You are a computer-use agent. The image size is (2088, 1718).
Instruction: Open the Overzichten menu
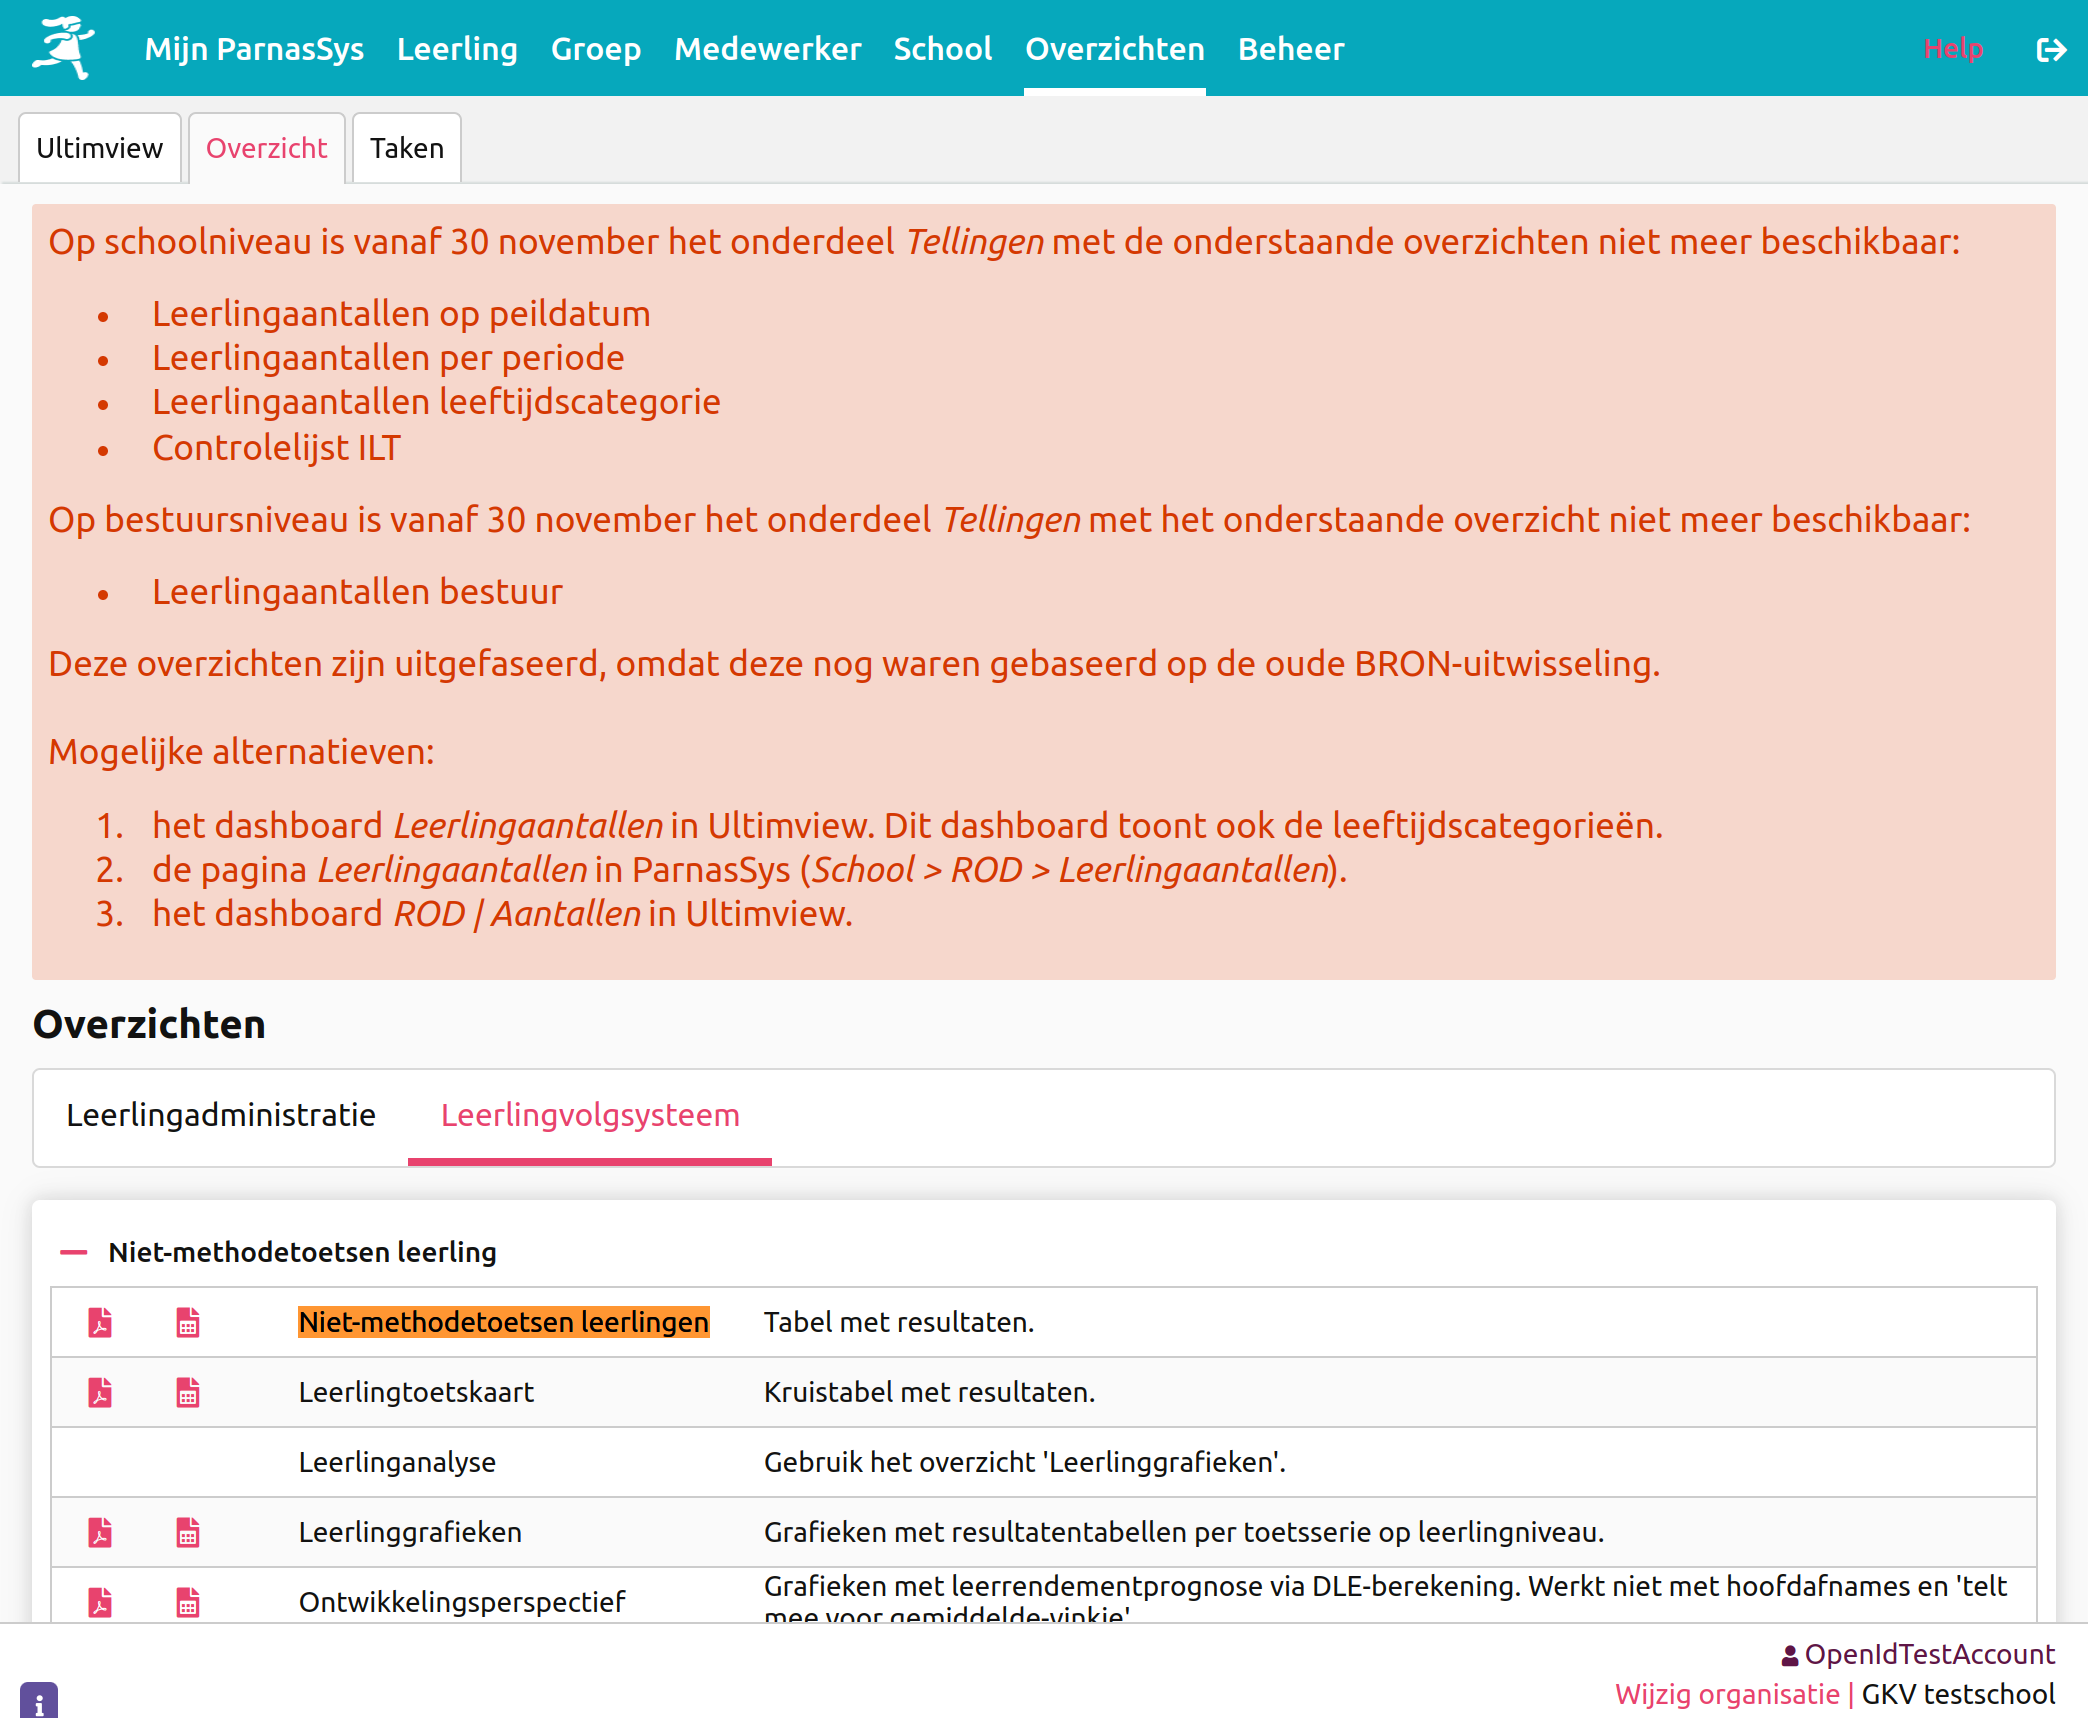(1114, 48)
